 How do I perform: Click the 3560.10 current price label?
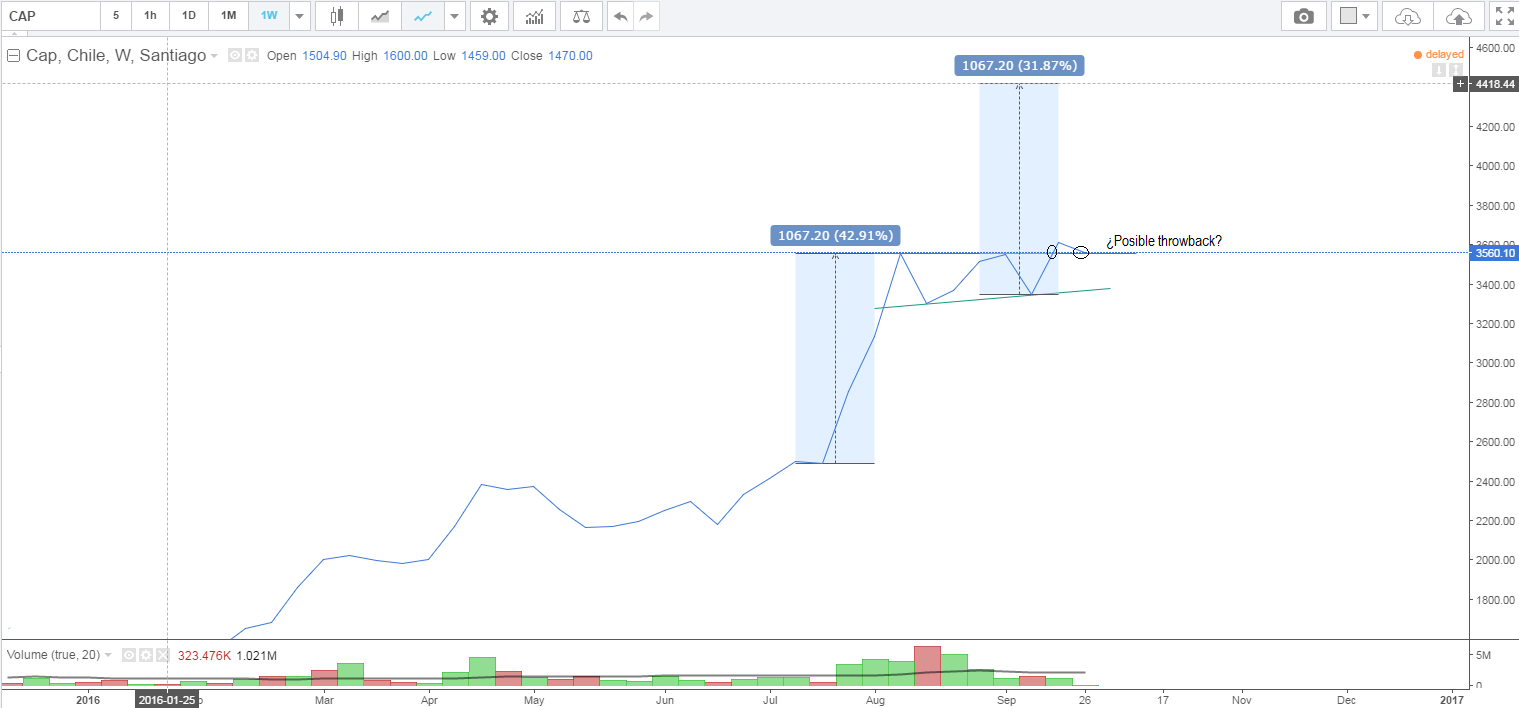tap(1494, 253)
